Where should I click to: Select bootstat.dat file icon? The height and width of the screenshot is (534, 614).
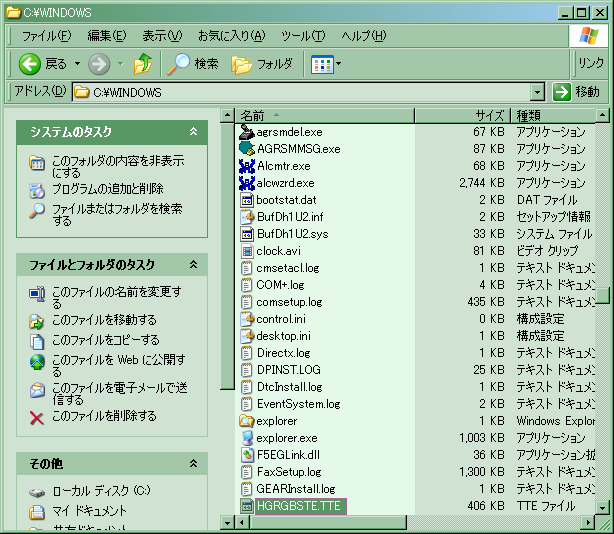click(247, 200)
